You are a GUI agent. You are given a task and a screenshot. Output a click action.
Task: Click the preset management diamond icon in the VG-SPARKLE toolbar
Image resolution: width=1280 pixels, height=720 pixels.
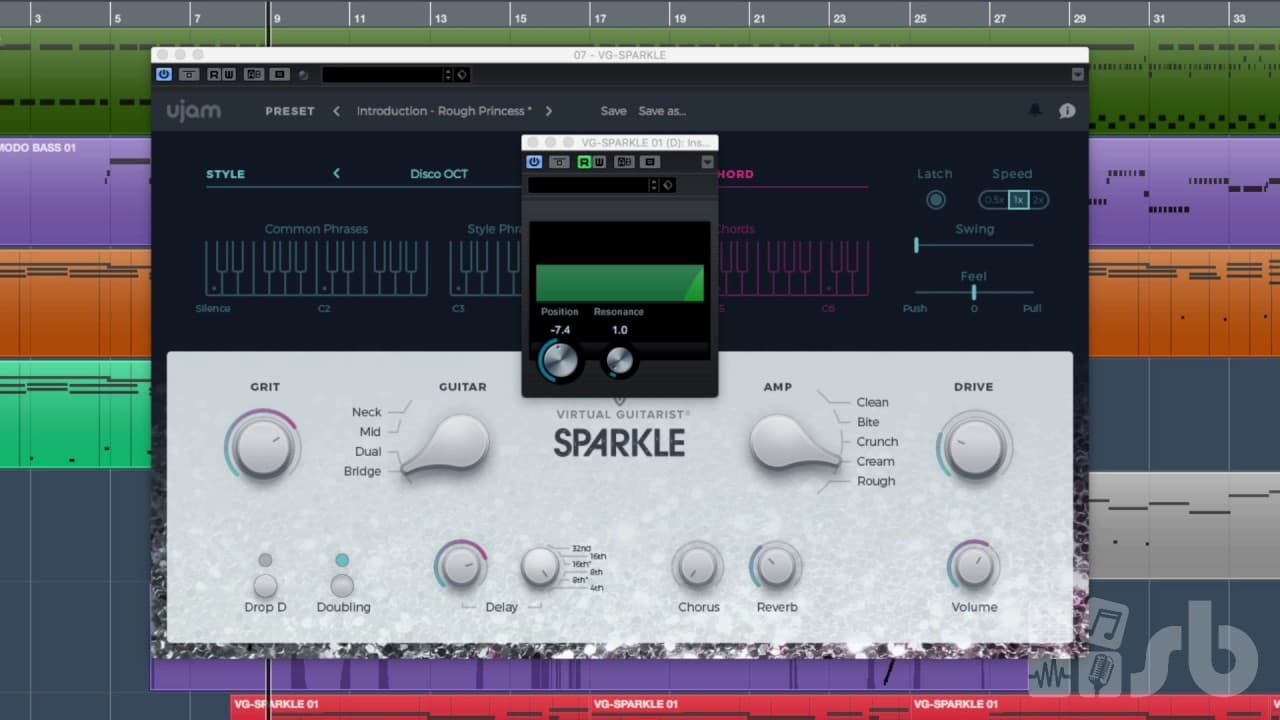tap(462, 75)
